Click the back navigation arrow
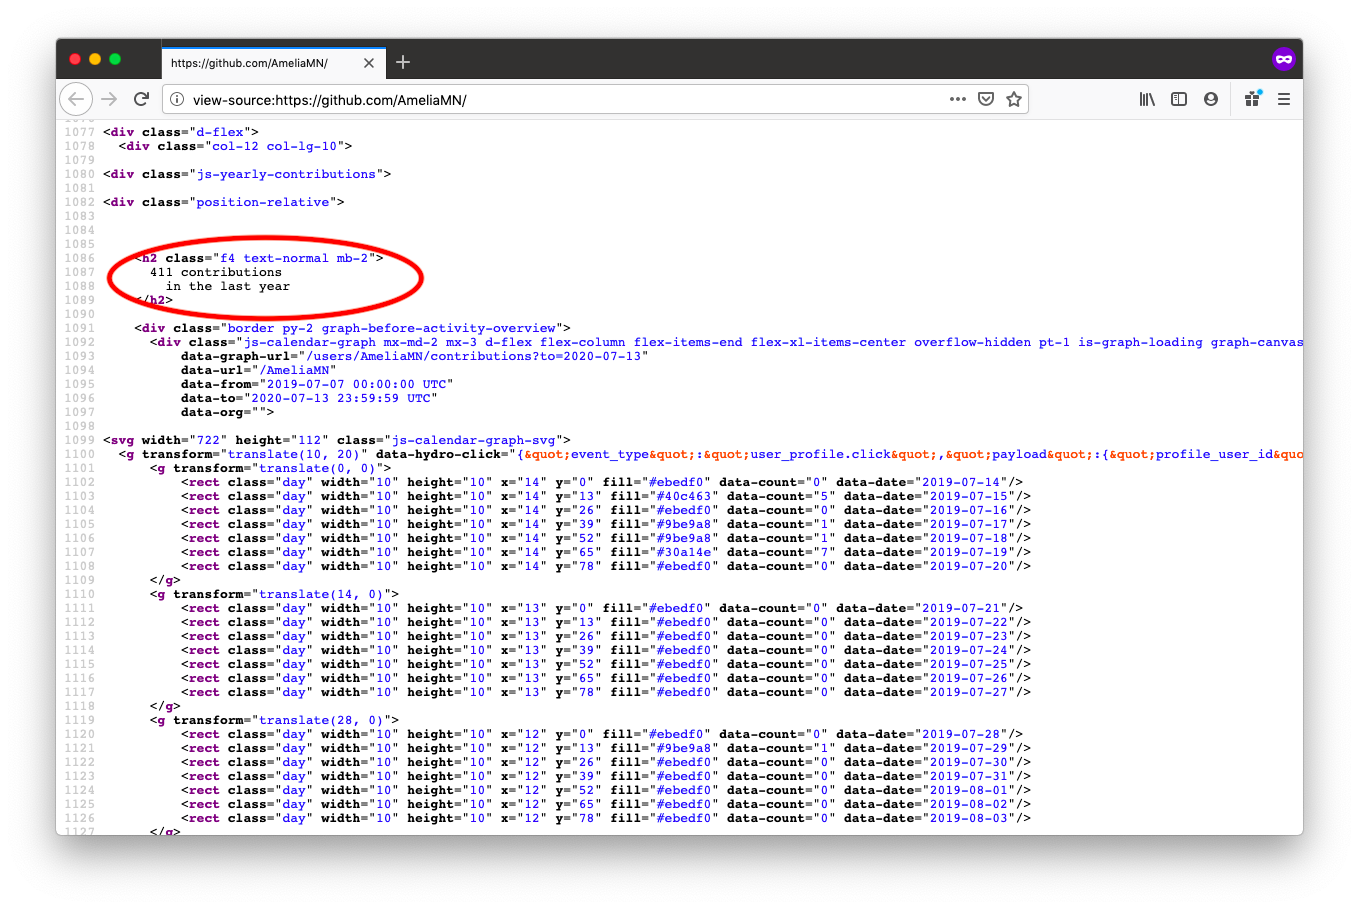The height and width of the screenshot is (909, 1359). tap(76, 99)
